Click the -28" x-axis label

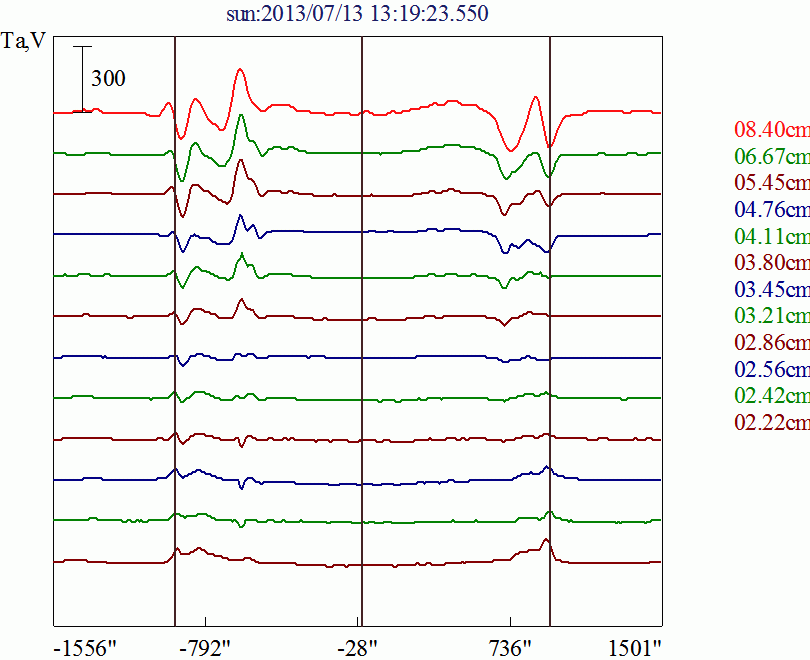[358, 649]
